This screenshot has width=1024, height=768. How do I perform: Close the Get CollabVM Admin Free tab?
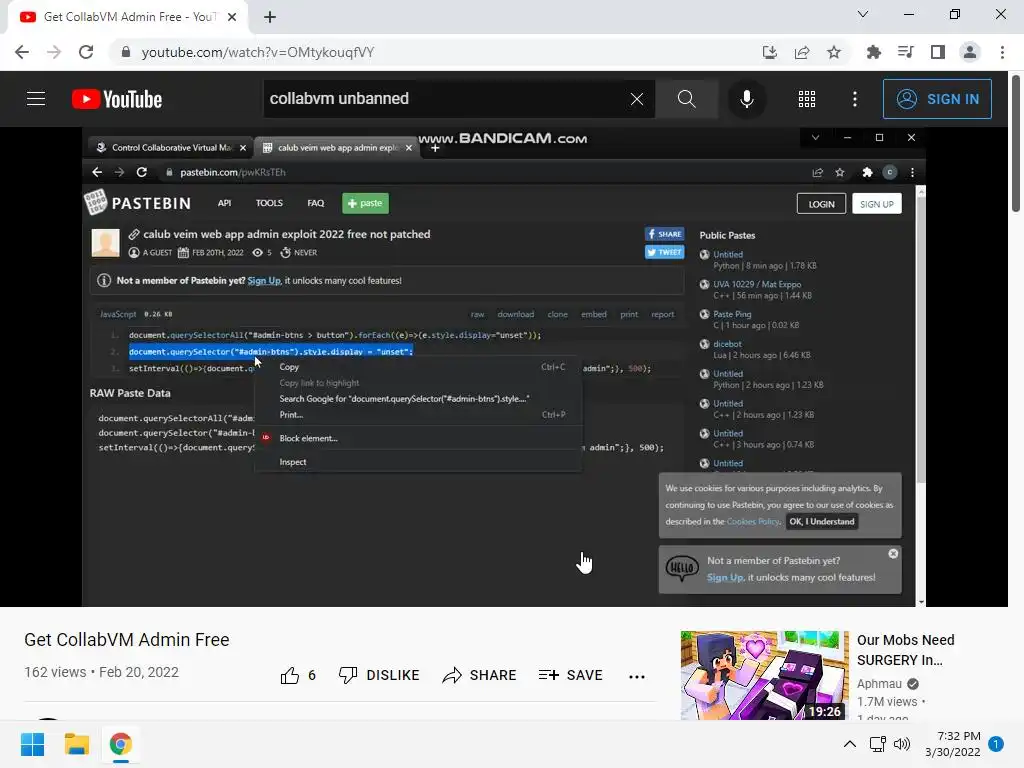tap(232, 17)
